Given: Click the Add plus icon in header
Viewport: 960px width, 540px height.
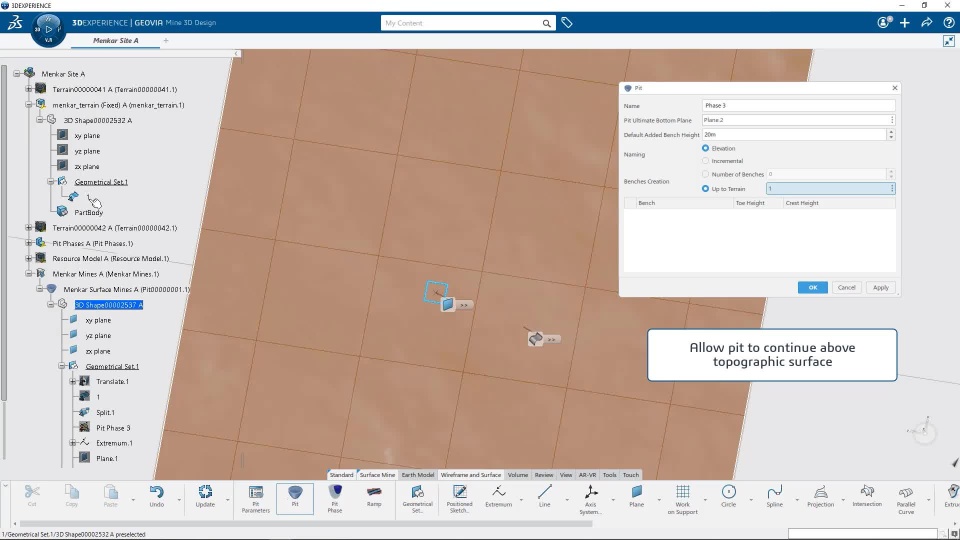Looking at the screenshot, I should click(904, 23).
